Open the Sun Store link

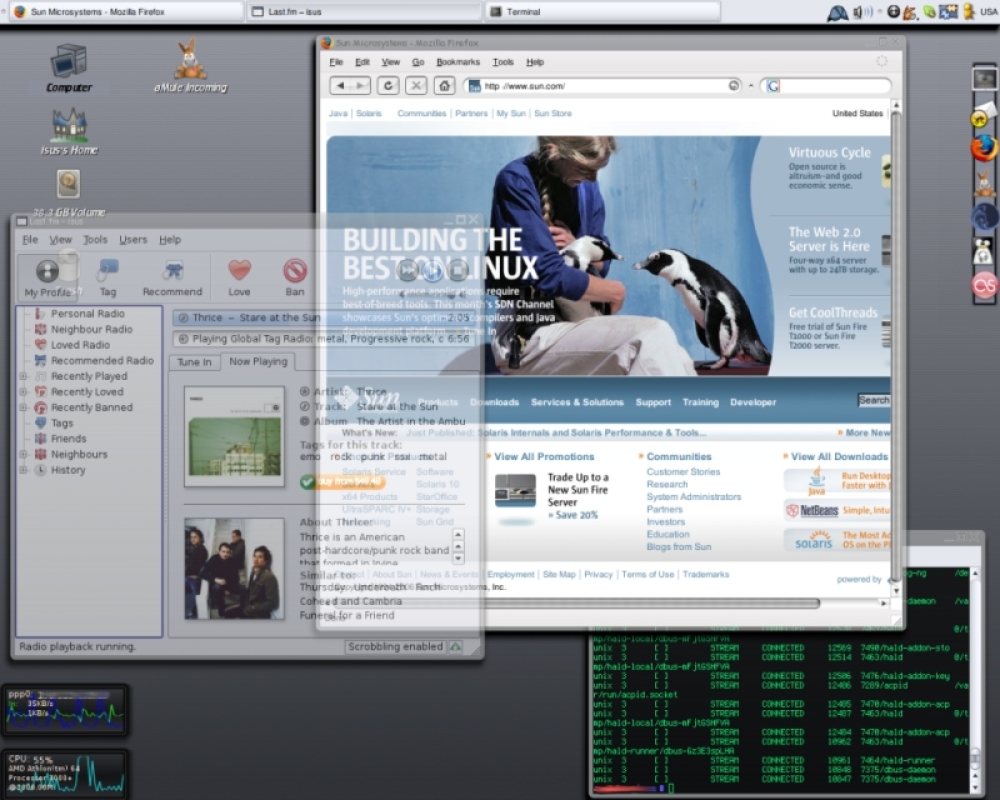553,113
